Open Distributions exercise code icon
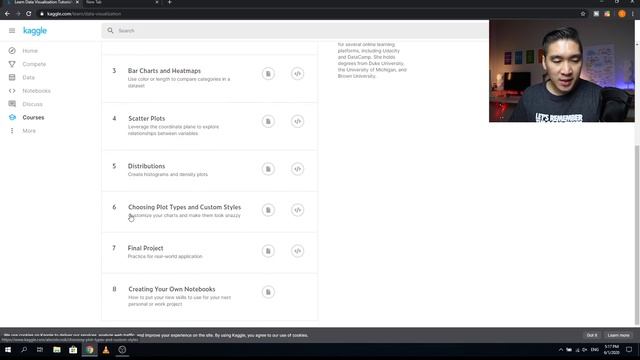This screenshot has width=640, height=360. pyautogui.click(x=297, y=169)
